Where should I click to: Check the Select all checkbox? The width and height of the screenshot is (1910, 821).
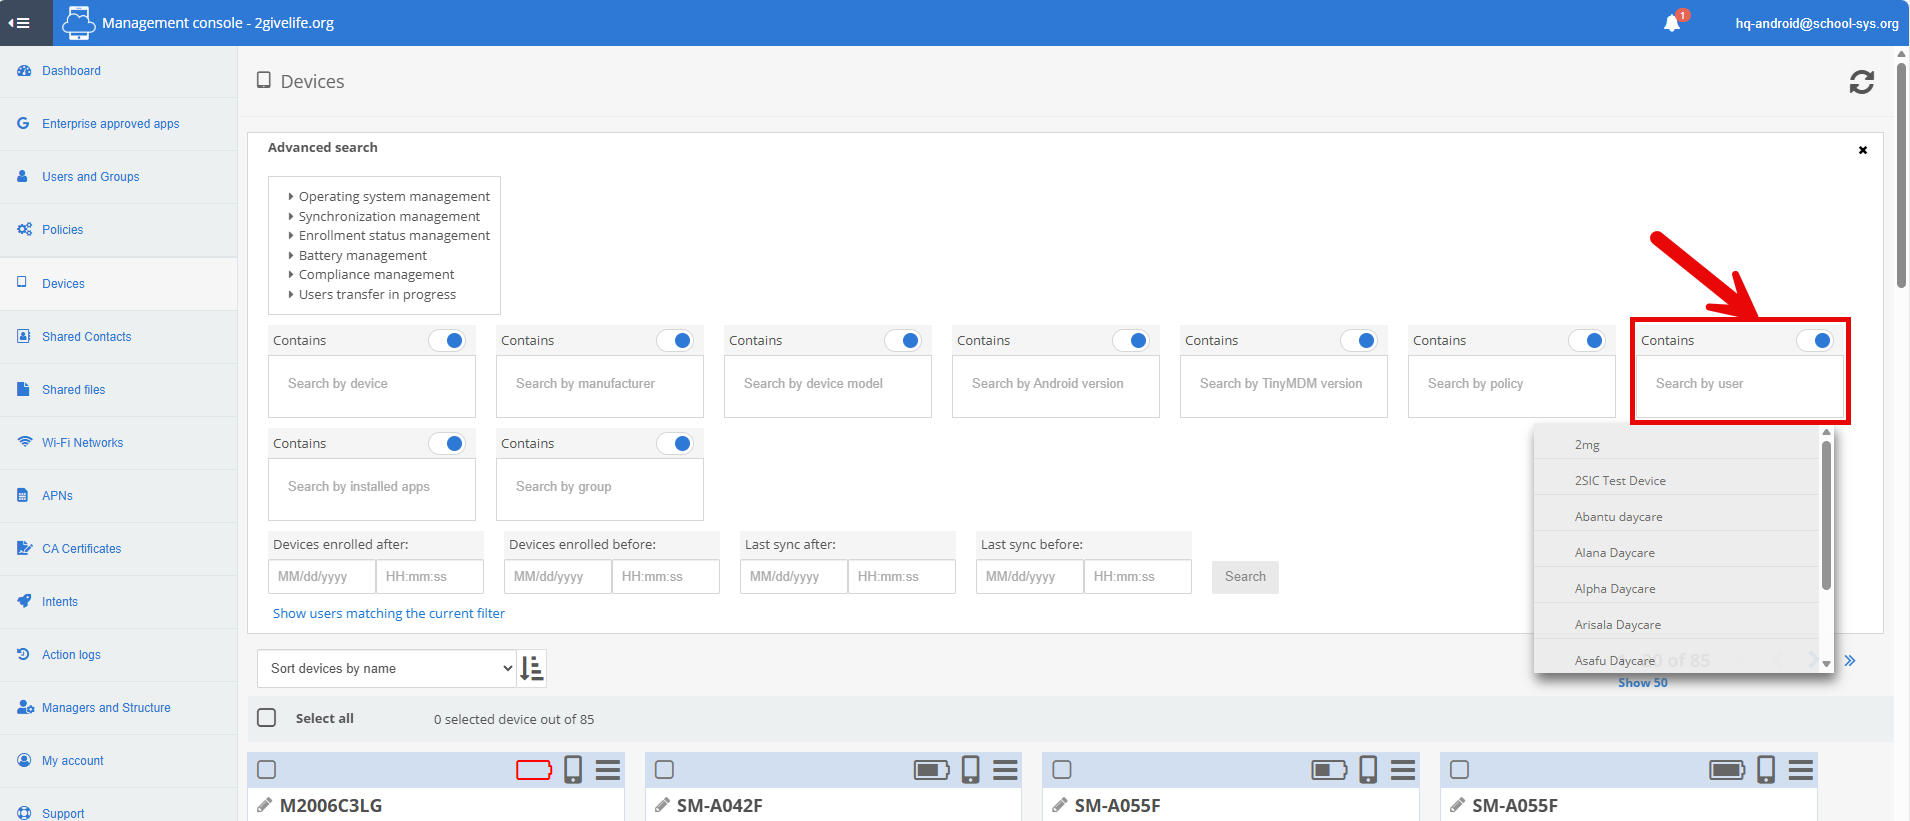point(267,718)
